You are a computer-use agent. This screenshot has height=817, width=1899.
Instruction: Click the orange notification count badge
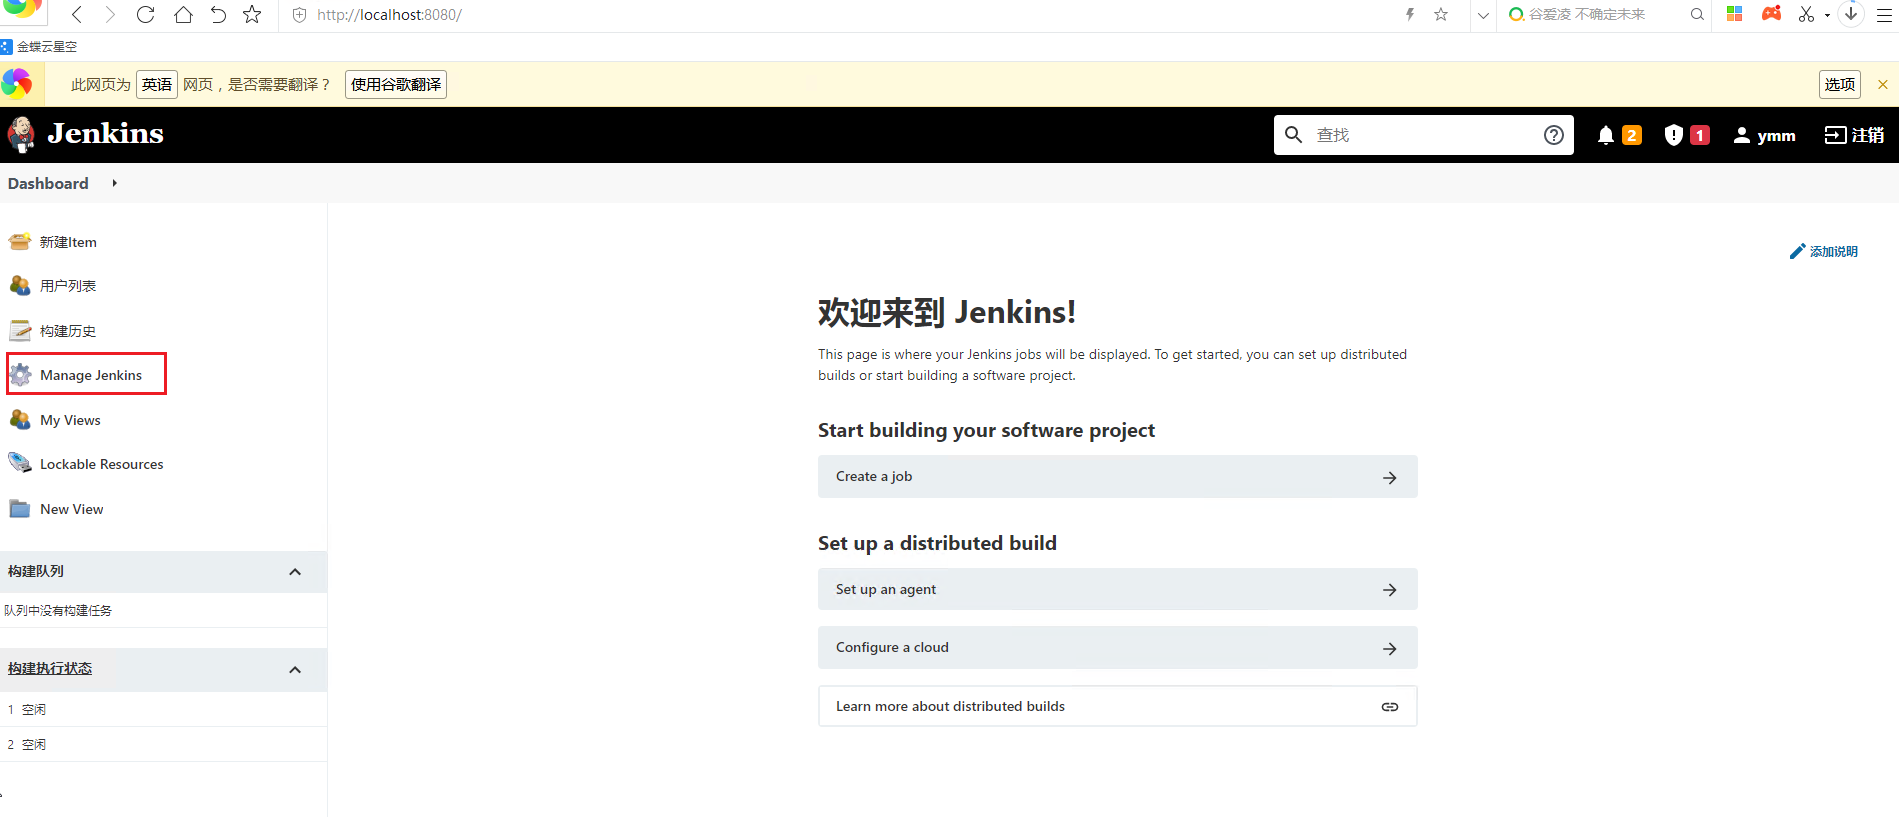1632,135
